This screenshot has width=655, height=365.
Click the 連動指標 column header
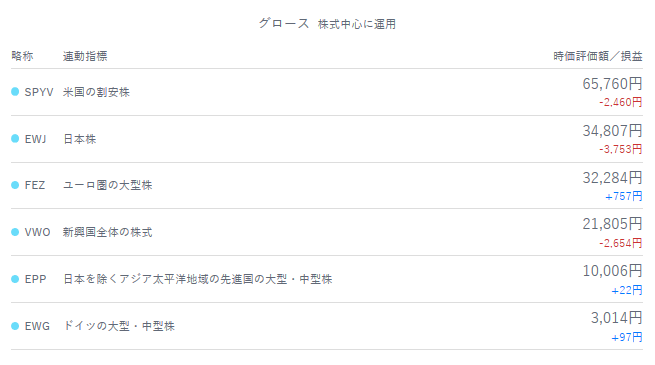point(85,56)
